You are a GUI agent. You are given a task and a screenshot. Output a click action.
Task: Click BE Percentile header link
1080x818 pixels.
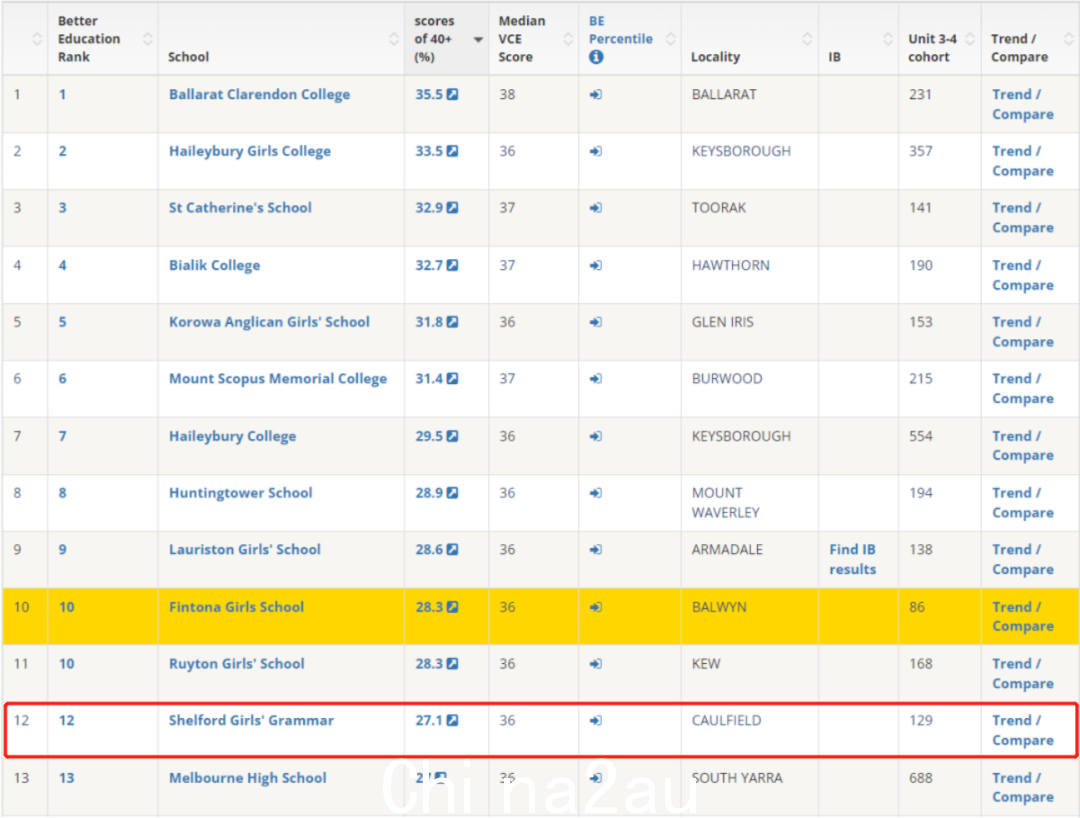pos(621,30)
